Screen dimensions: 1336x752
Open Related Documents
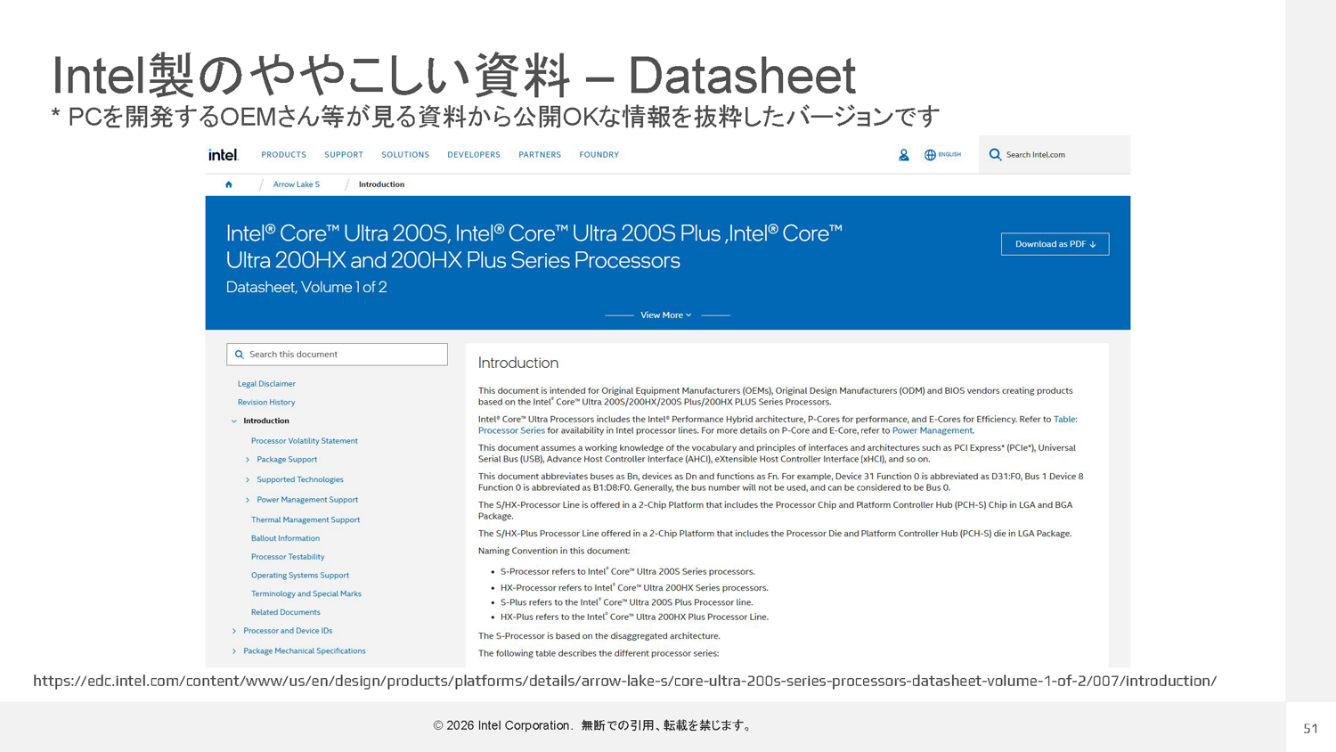[286, 612]
